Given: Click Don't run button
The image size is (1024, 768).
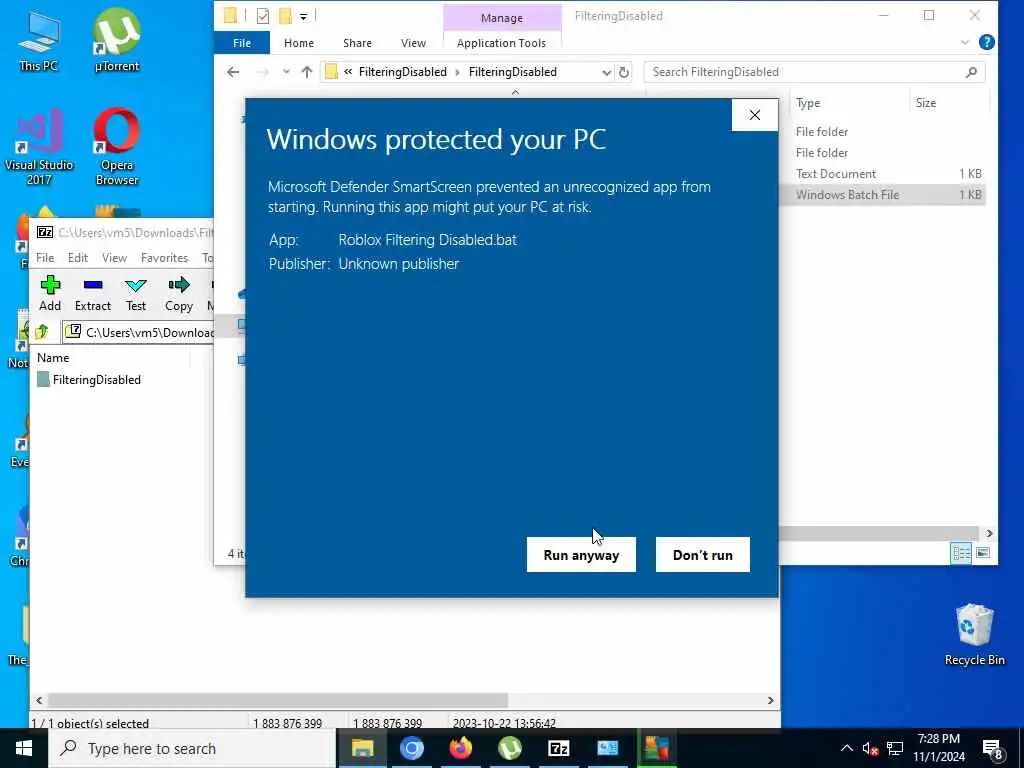Looking at the screenshot, I should coord(703,554).
